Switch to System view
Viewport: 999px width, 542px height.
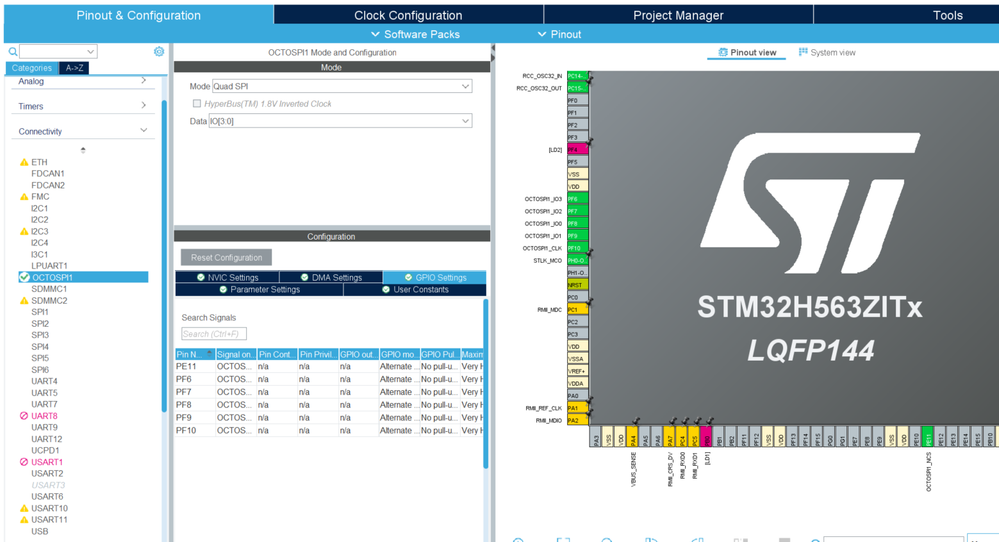point(827,52)
